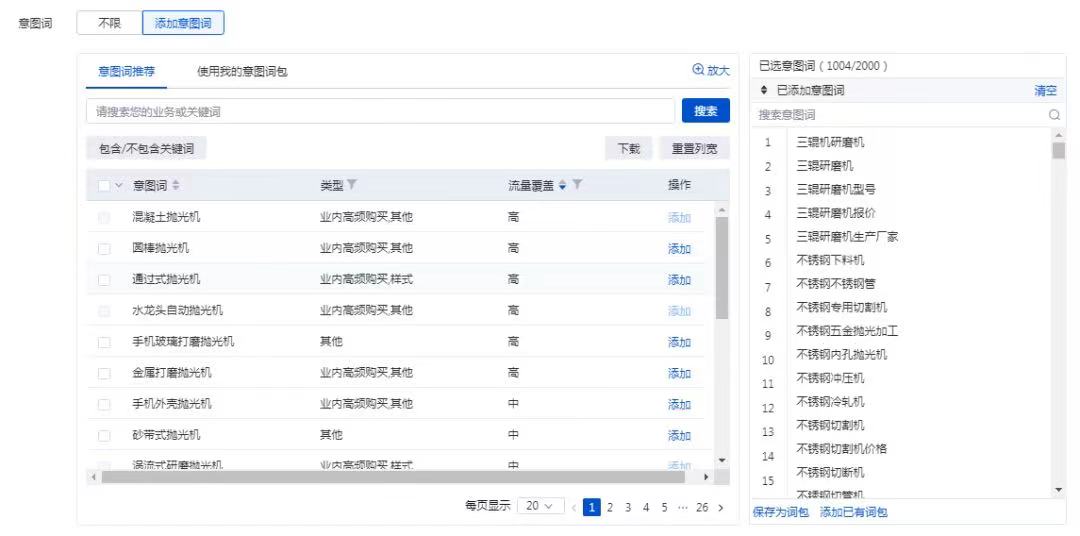Click 保存为词包 link

coord(781,513)
